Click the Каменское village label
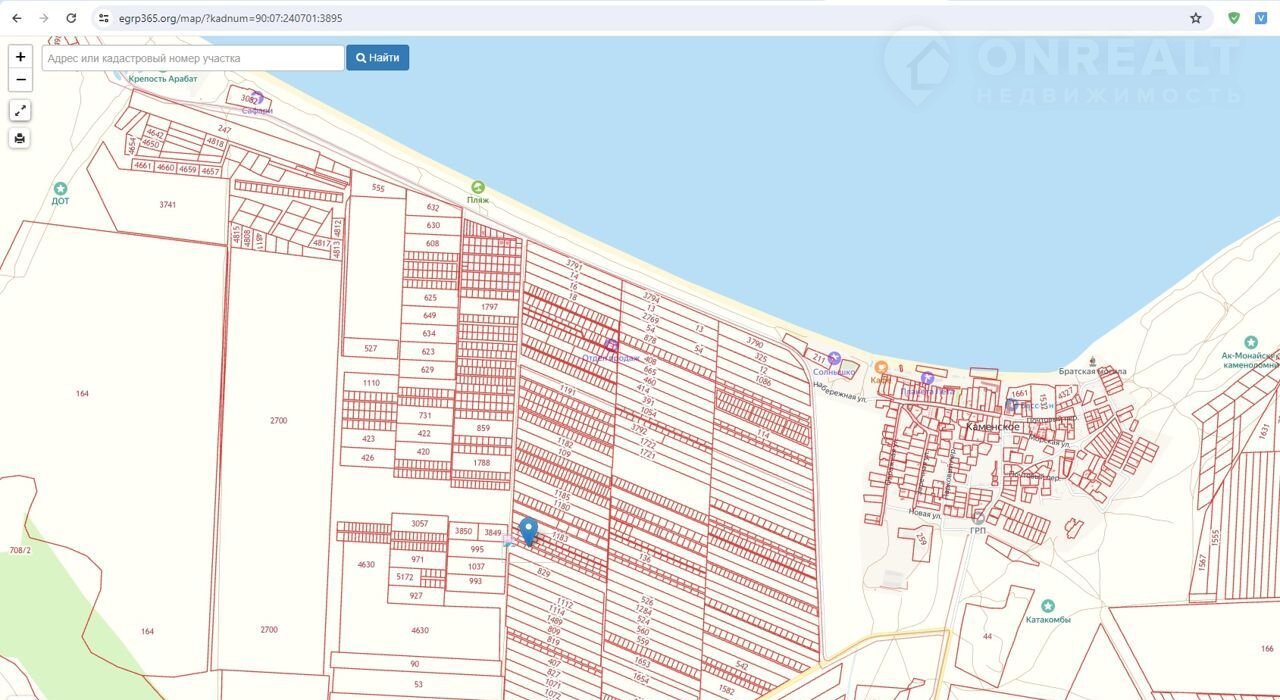1280x700 pixels. tap(992, 427)
